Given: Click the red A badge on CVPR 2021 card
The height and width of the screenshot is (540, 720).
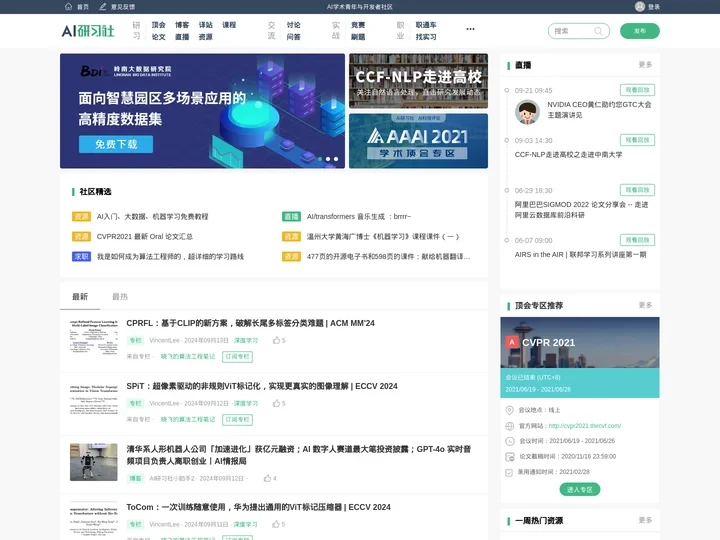Looking at the screenshot, I should click(x=511, y=342).
